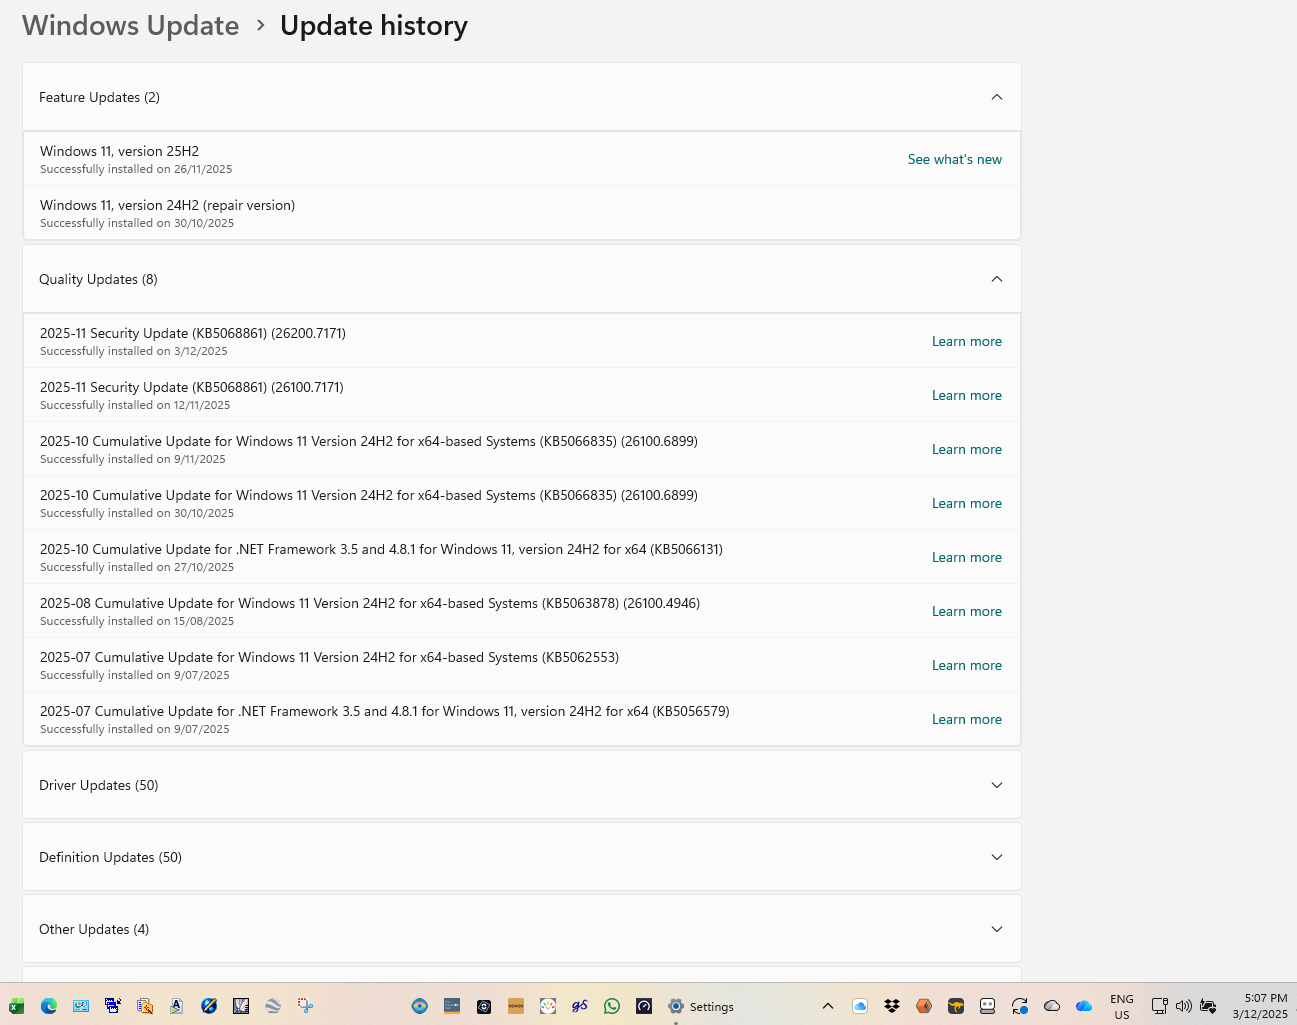Click the Update history page title
The image size is (1297, 1025).
[374, 26]
